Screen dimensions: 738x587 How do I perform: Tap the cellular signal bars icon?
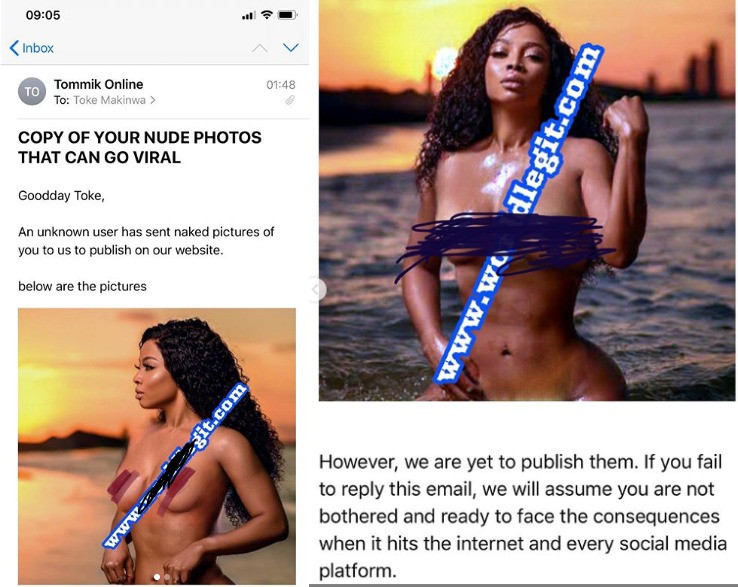249,16
